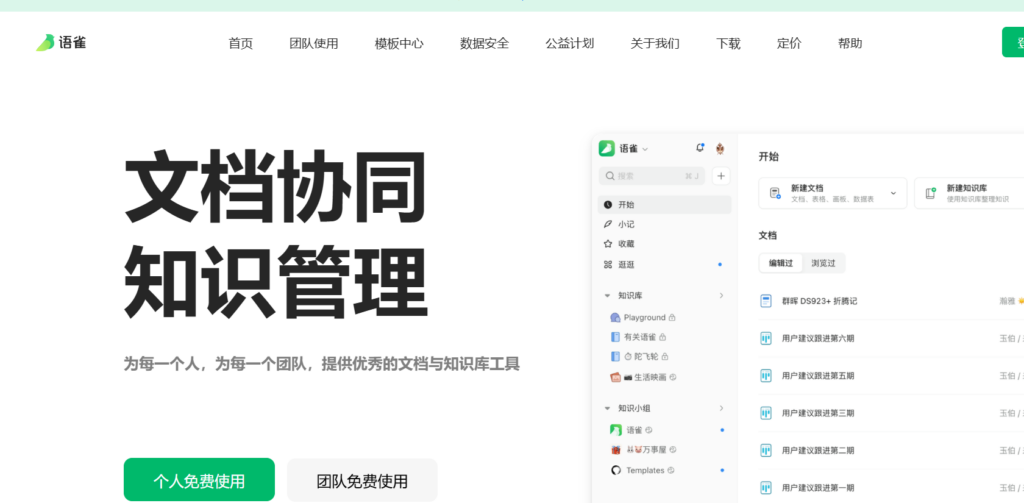Click the Yuque logo in the page header

(61, 43)
